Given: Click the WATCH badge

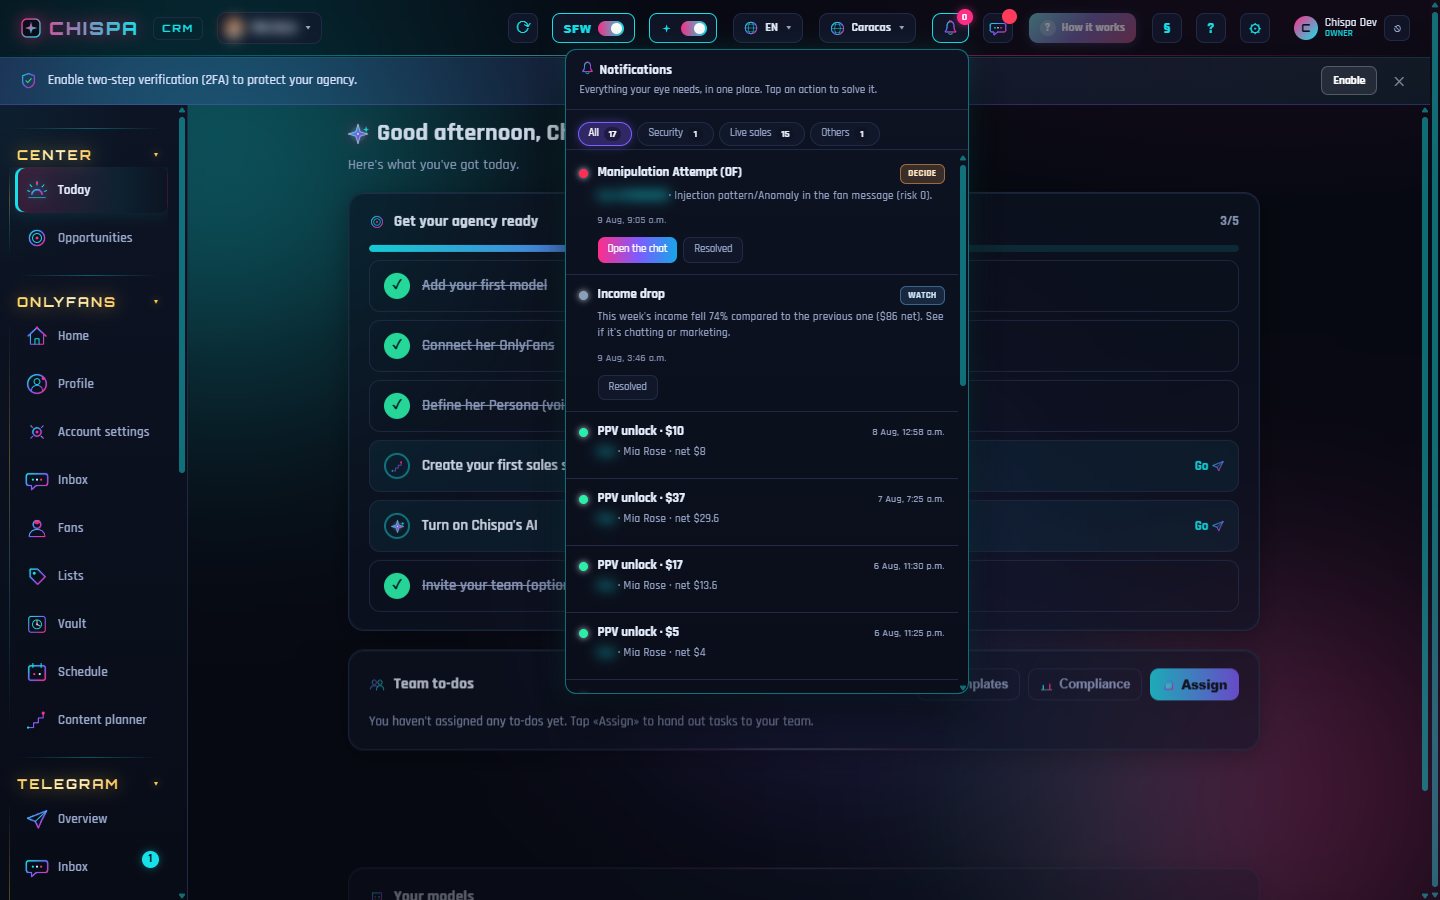Looking at the screenshot, I should (922, 296).
